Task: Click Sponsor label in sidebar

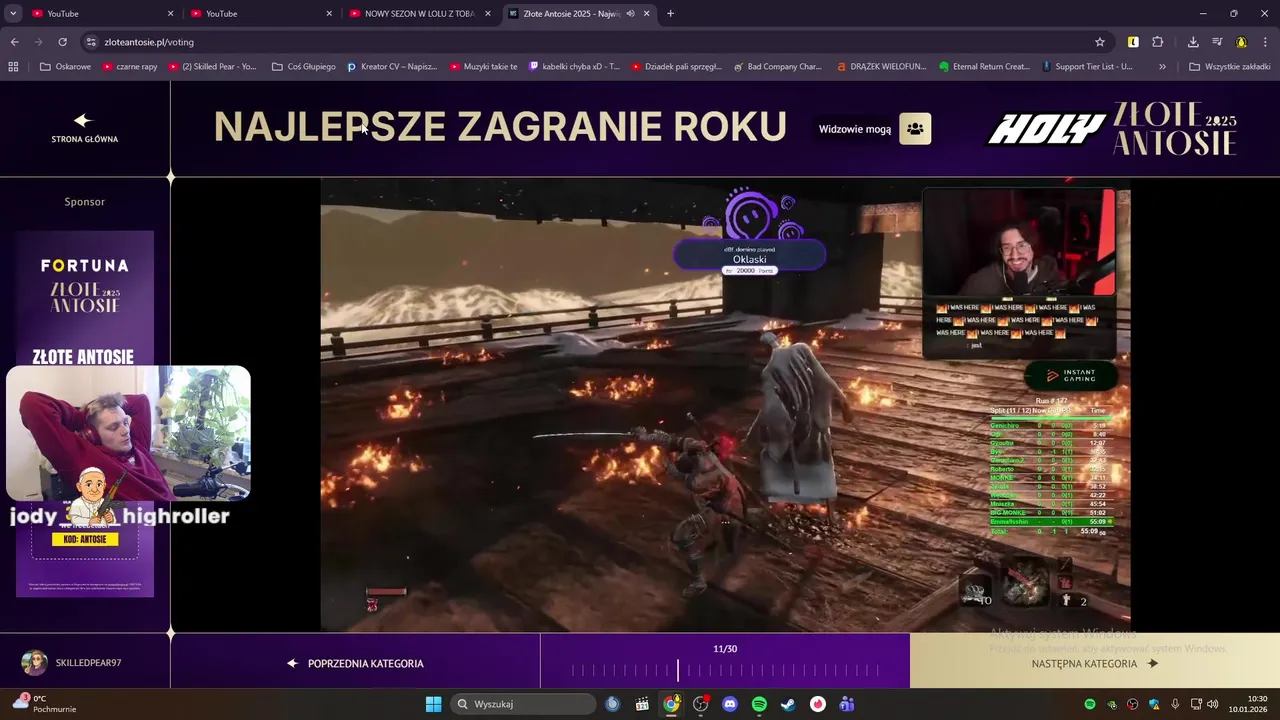Action: coord(85,202)
